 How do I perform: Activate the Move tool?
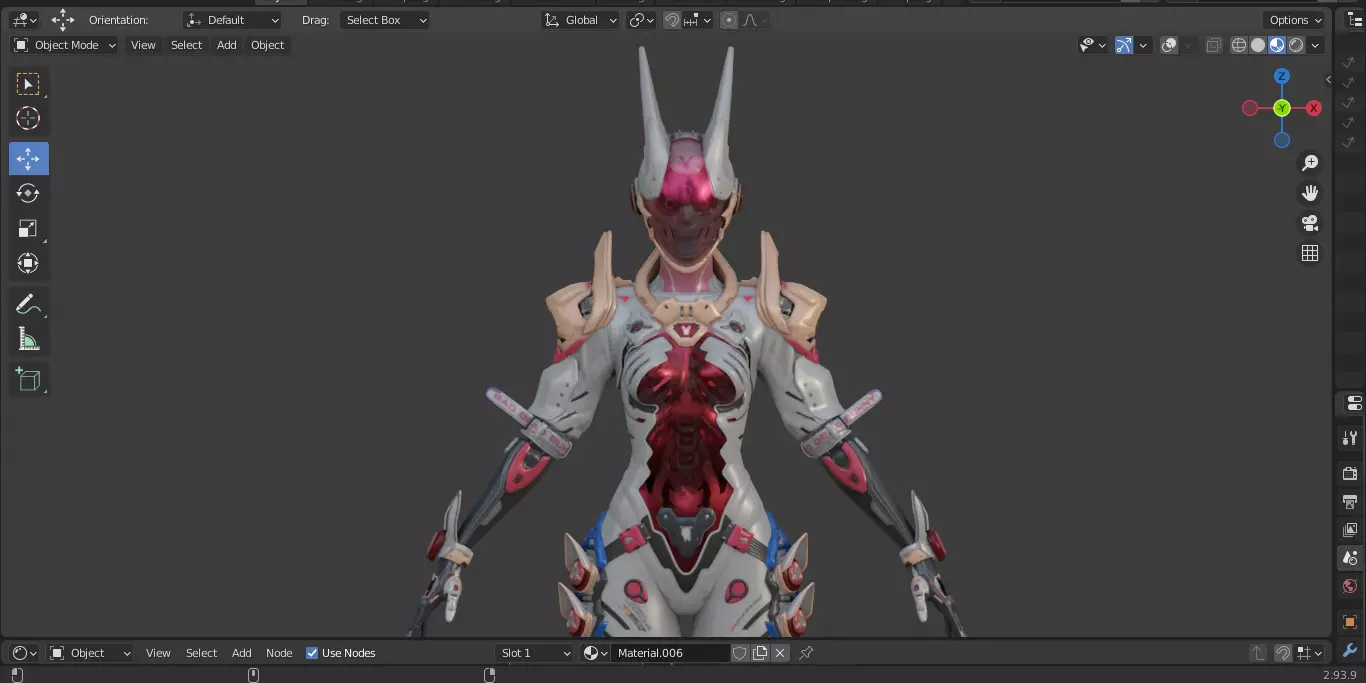(x=28, y=159)
